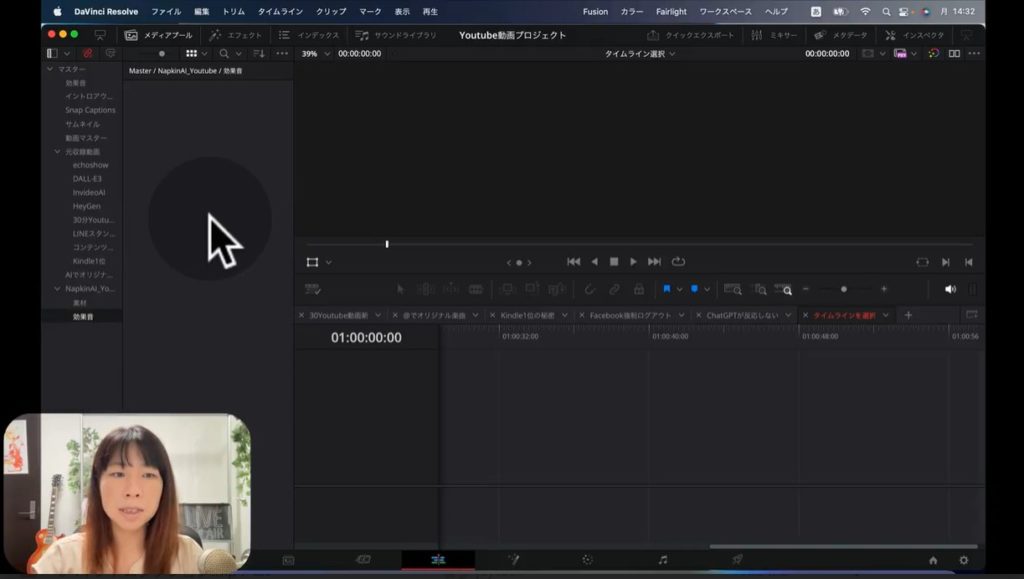Click the blue flag icon
The height and width of the screenshot is (579, 1024).
666,289
